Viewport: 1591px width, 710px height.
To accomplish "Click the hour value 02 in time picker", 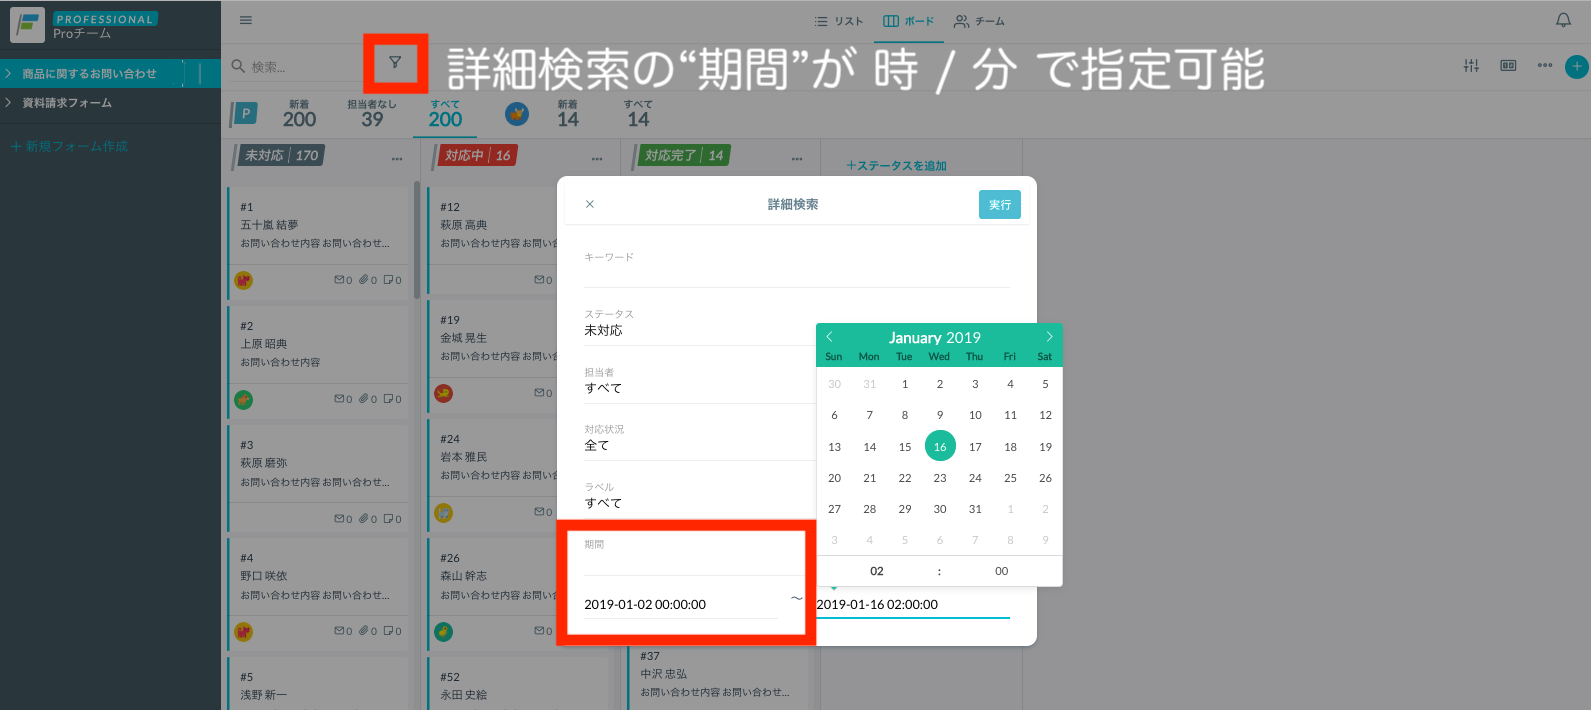I will [877, 571].
